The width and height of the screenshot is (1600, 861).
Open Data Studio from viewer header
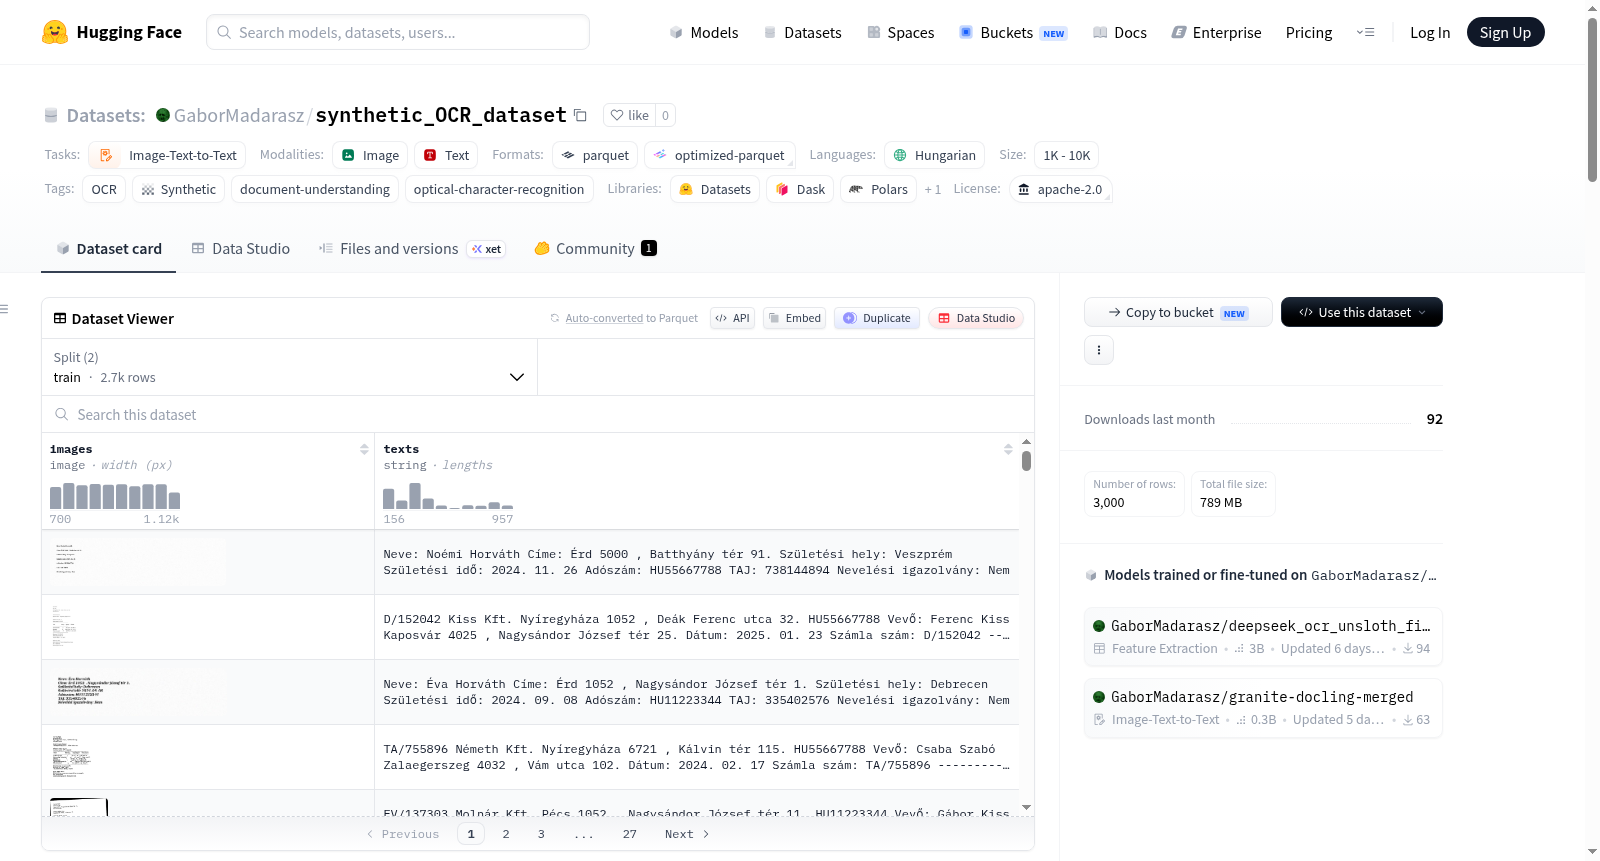pos(976,318)
